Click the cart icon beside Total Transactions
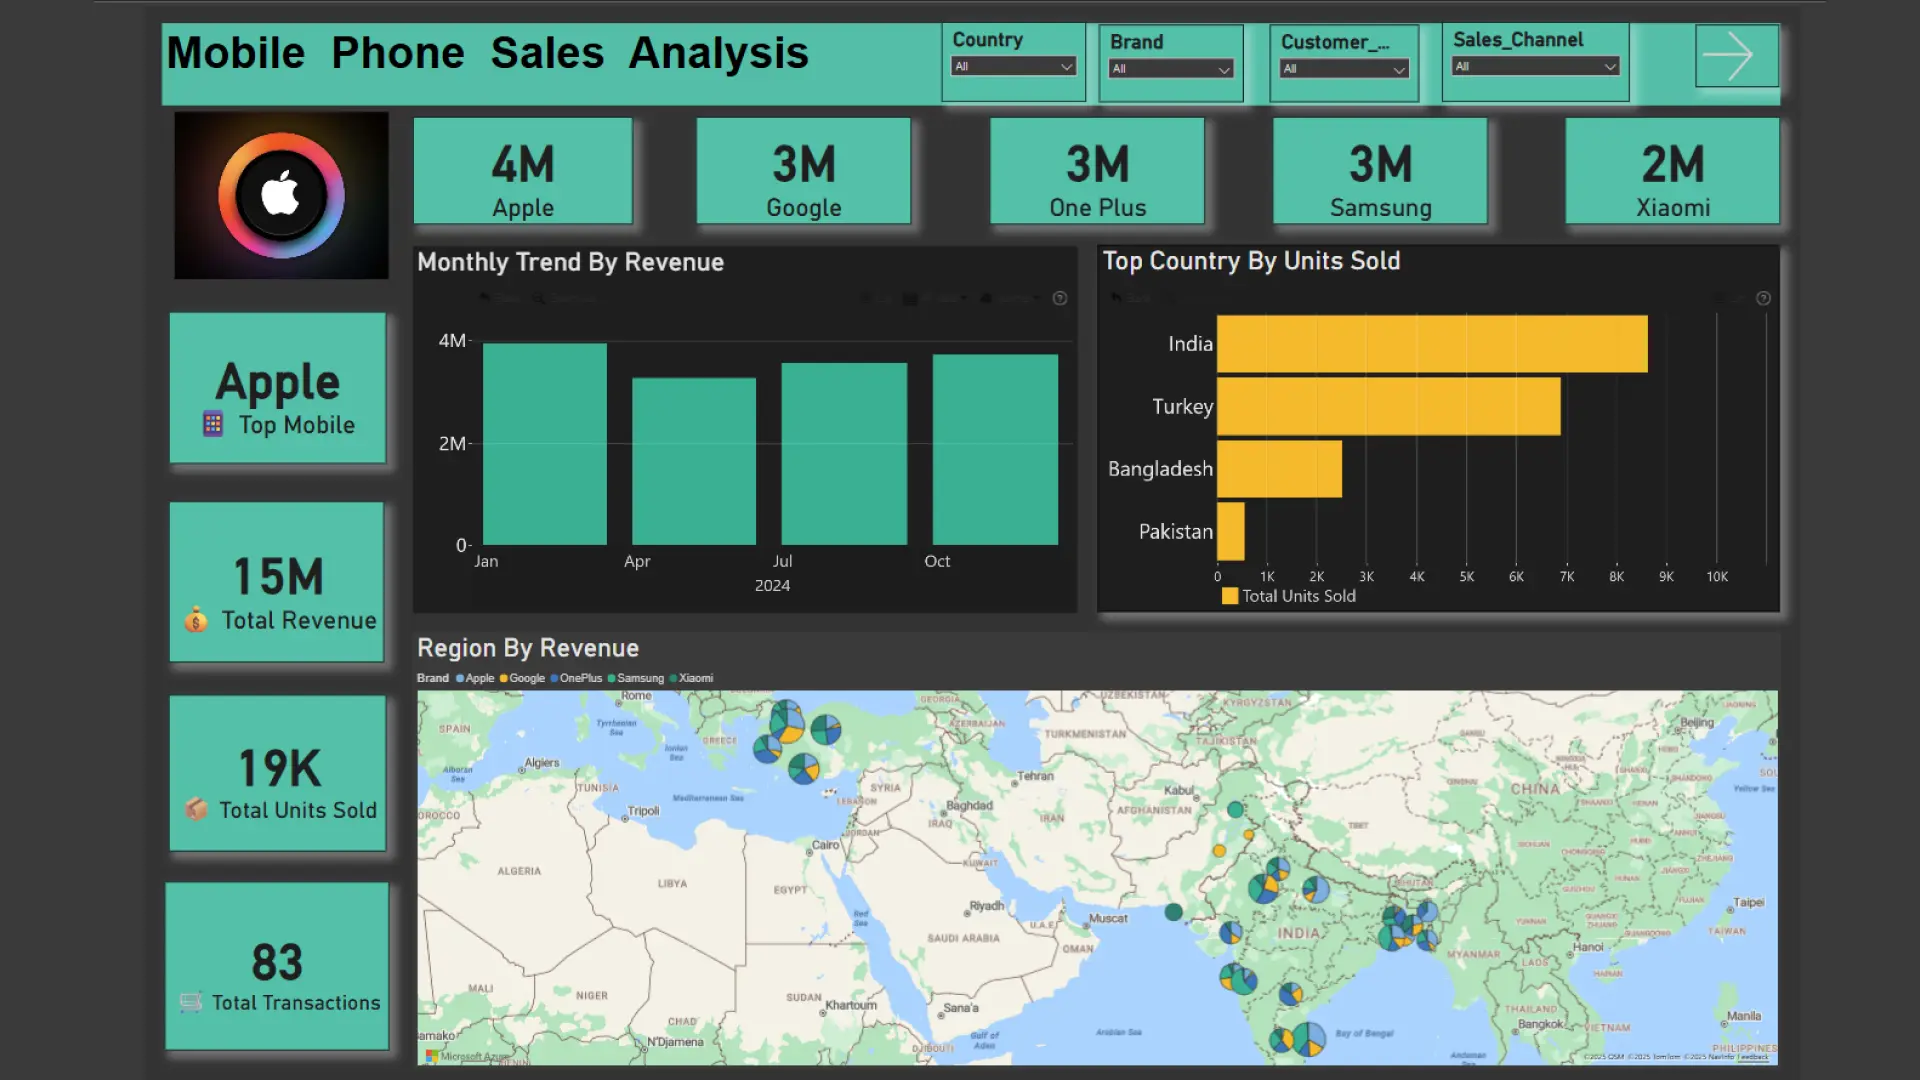This screenshot has height=1080, width=1920. [191, 1002]
